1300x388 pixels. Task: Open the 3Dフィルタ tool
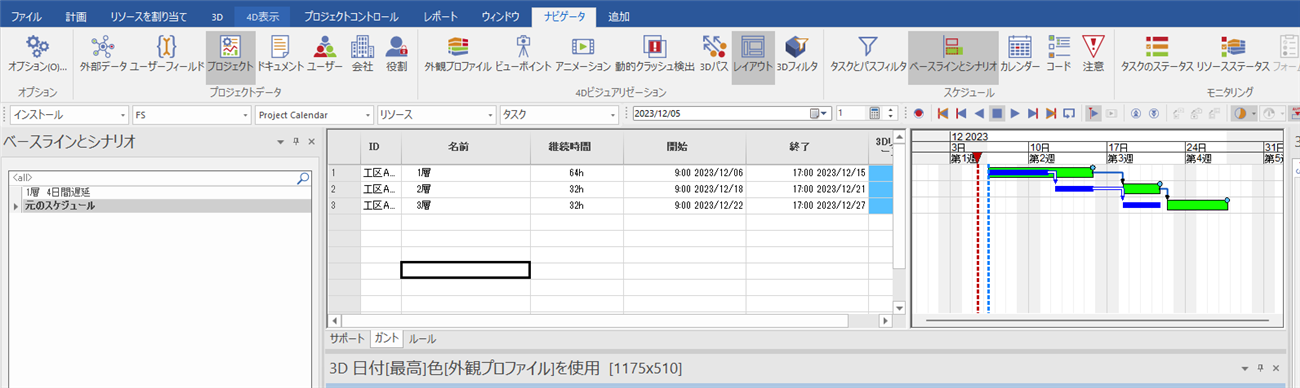pos(797,53)
